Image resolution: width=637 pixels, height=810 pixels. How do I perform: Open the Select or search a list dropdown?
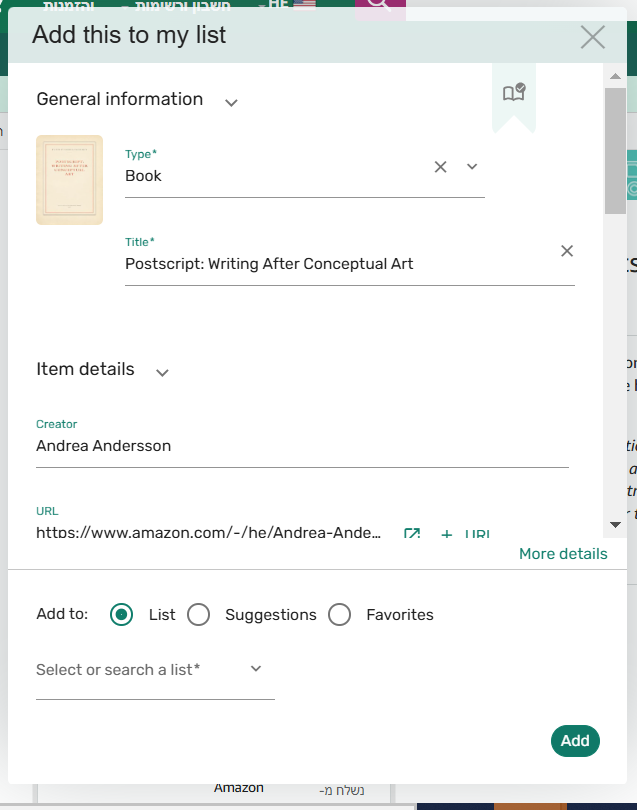[155, 670]
